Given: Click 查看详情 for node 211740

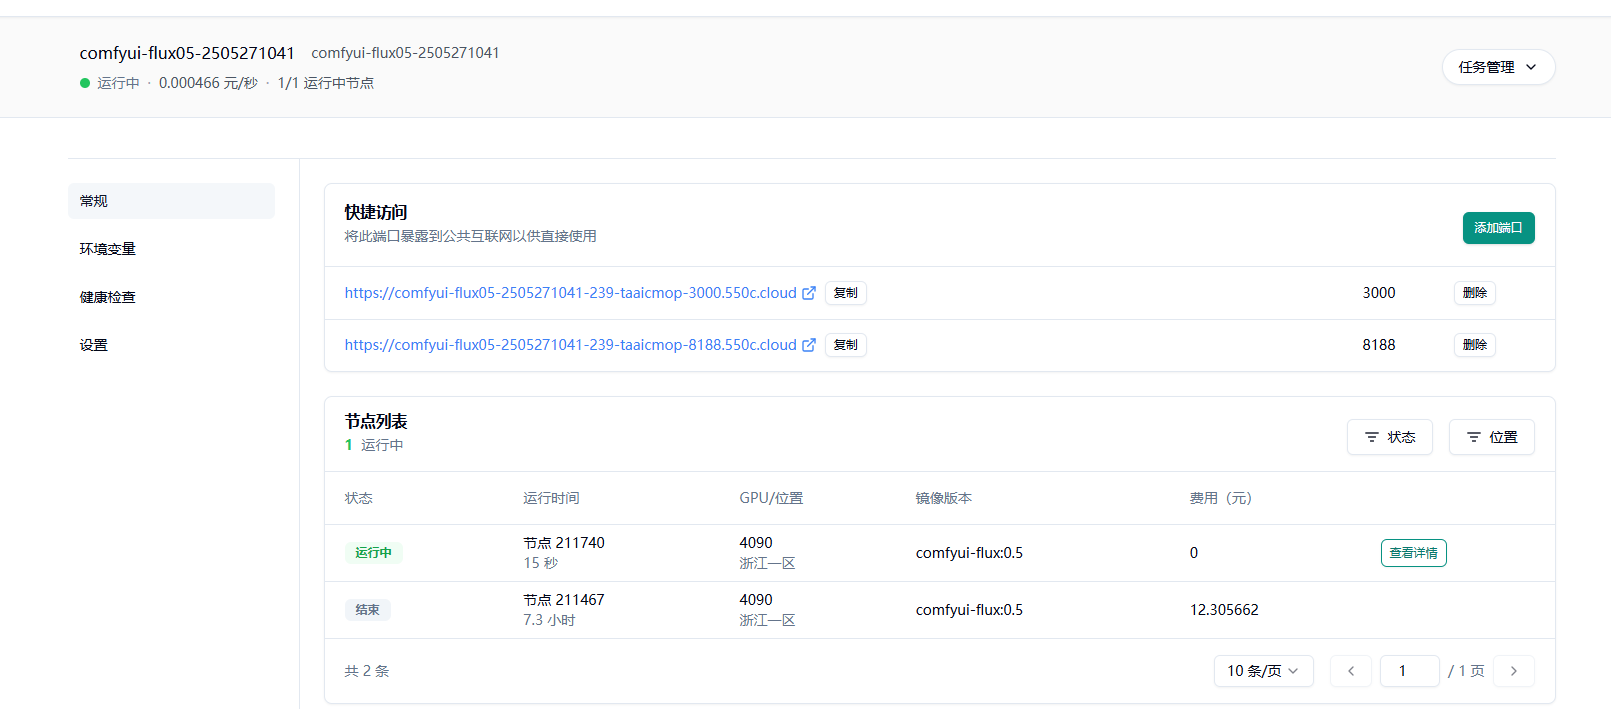Looking at the screenshot, I should 1413,553.
